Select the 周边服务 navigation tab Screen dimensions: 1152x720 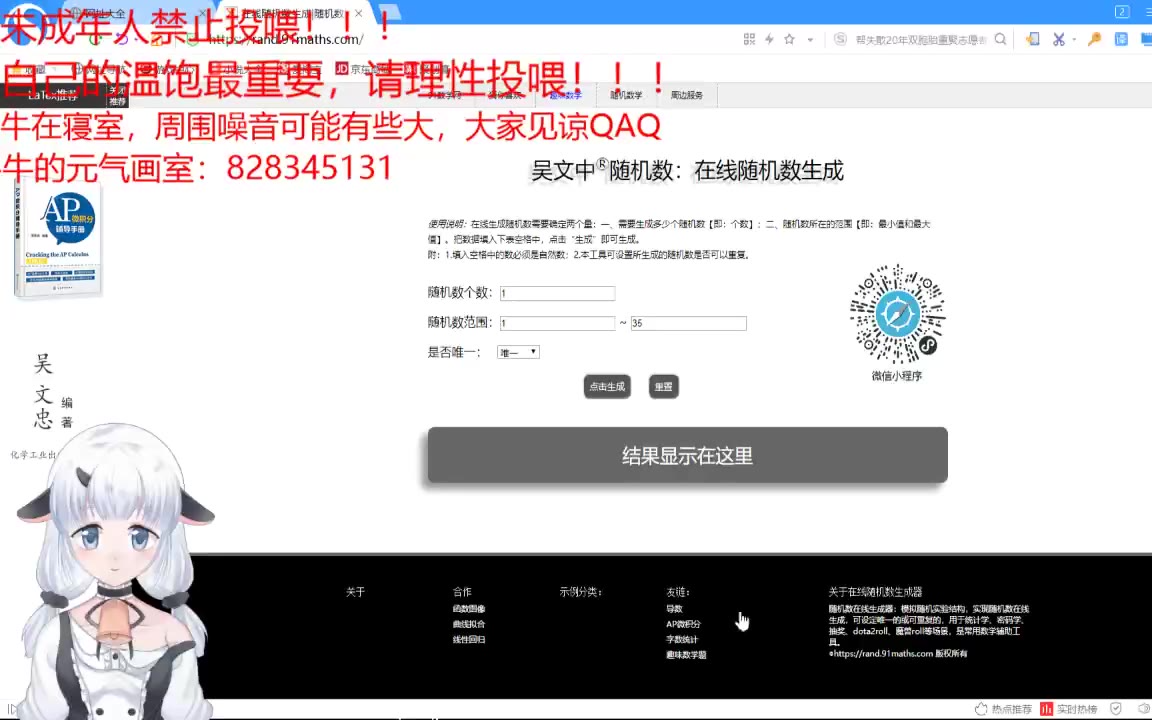[x=686, y=96]
